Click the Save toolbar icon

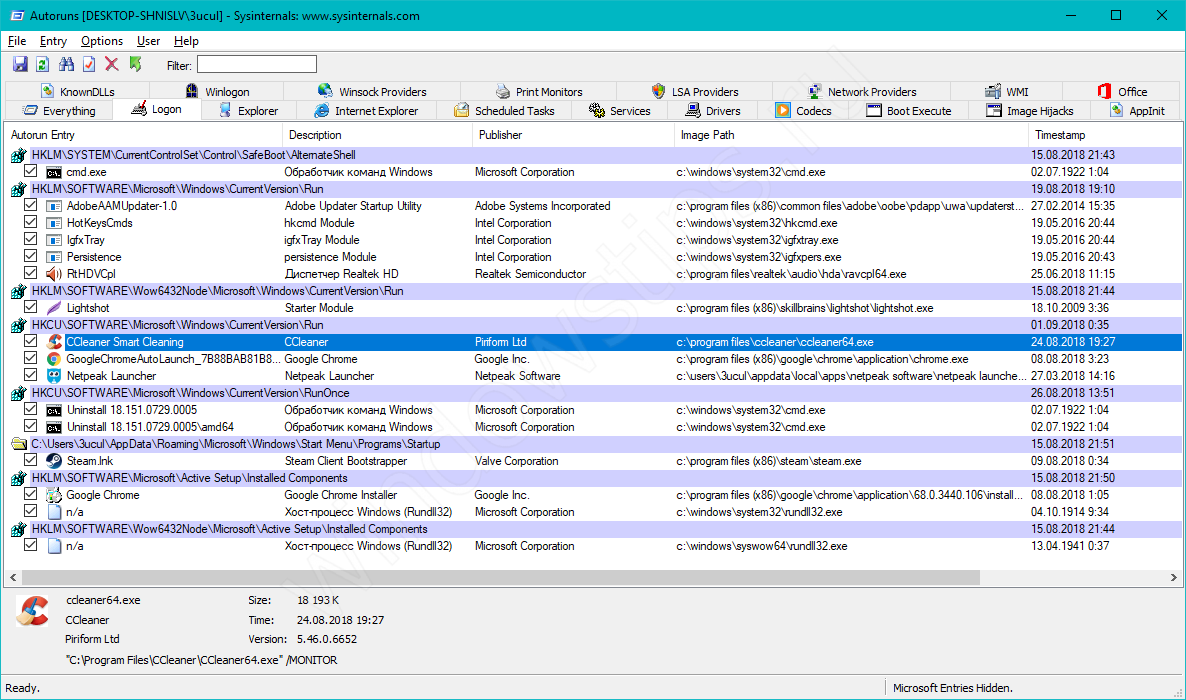tap(20, 65)
